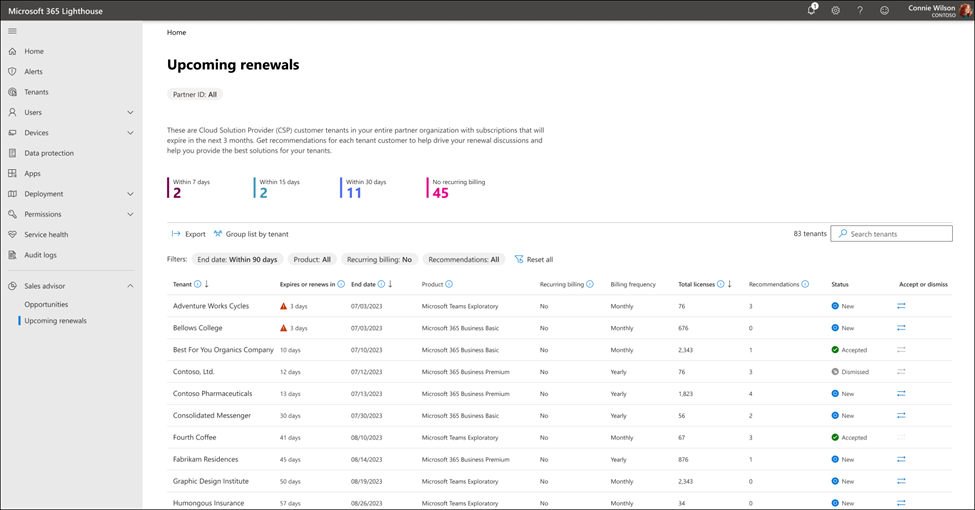Image resolution: width=975 pixels, height=510 pixels.
Task: Filter by Within 15 days count
Action: [x=277, y=188]
